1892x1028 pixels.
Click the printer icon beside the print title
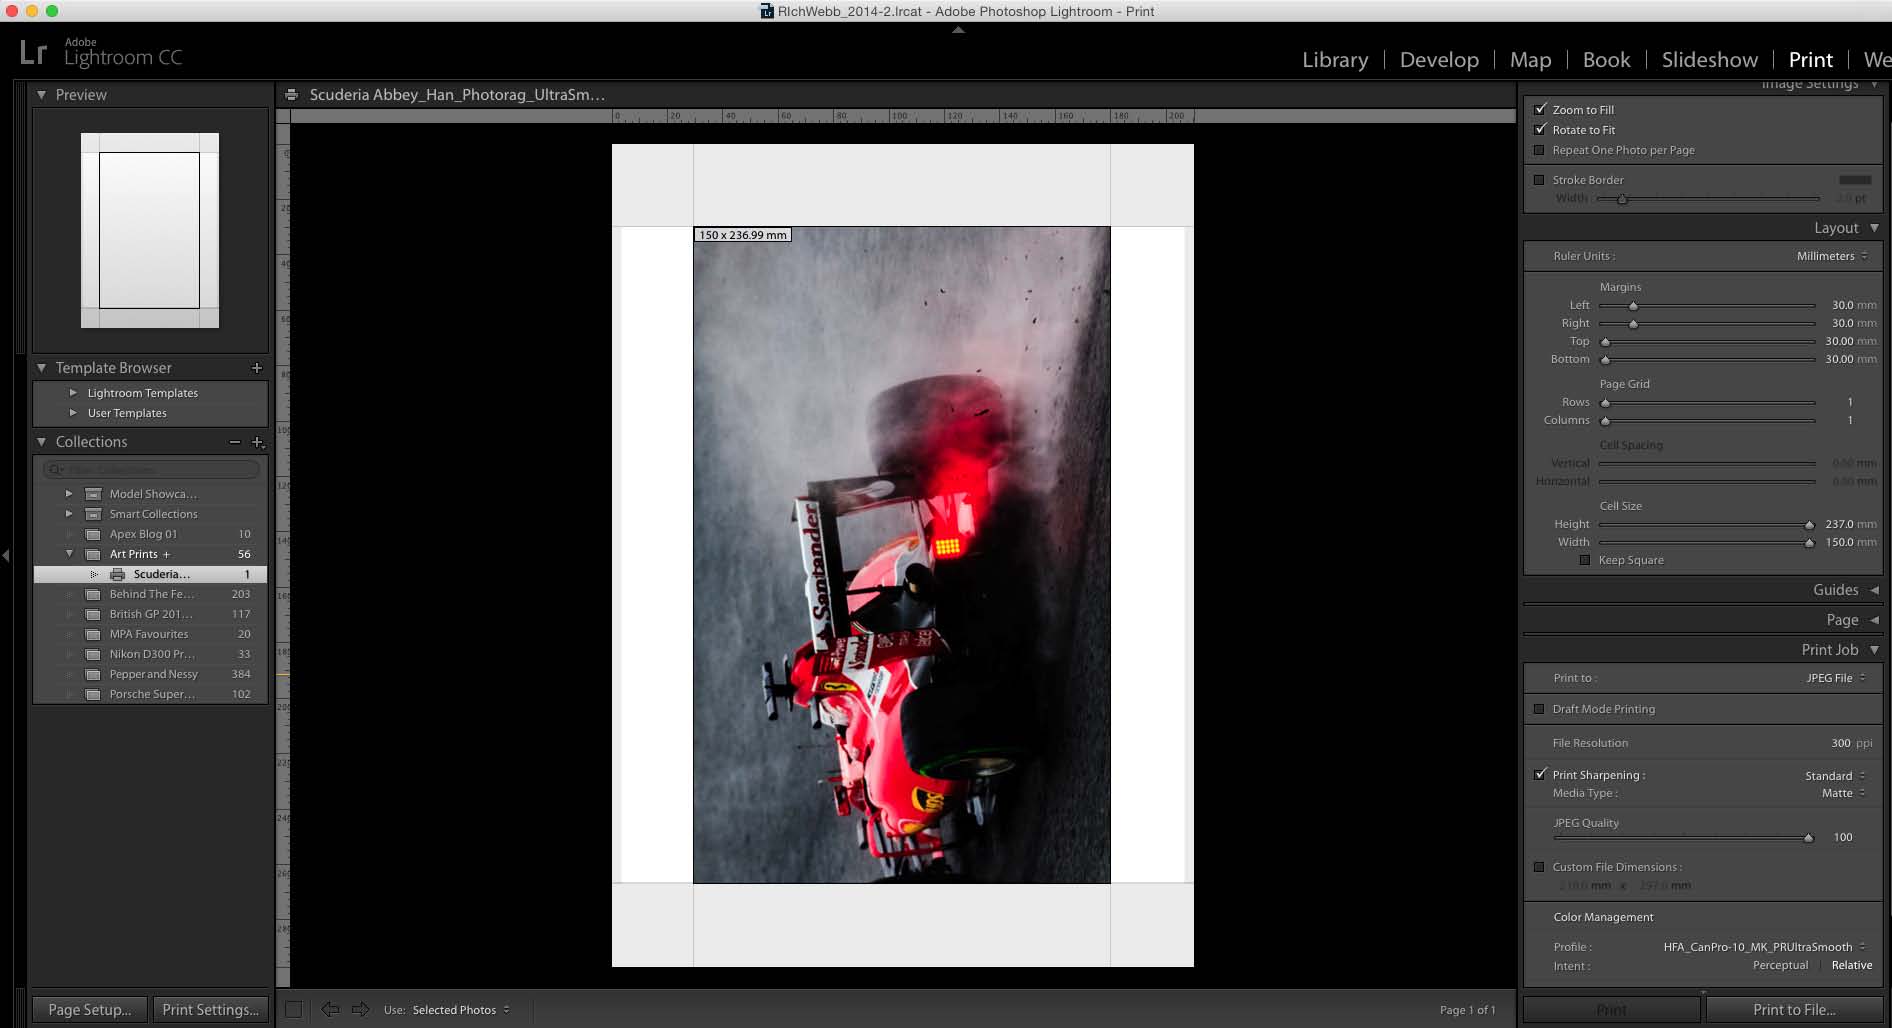tap(291, 95)
